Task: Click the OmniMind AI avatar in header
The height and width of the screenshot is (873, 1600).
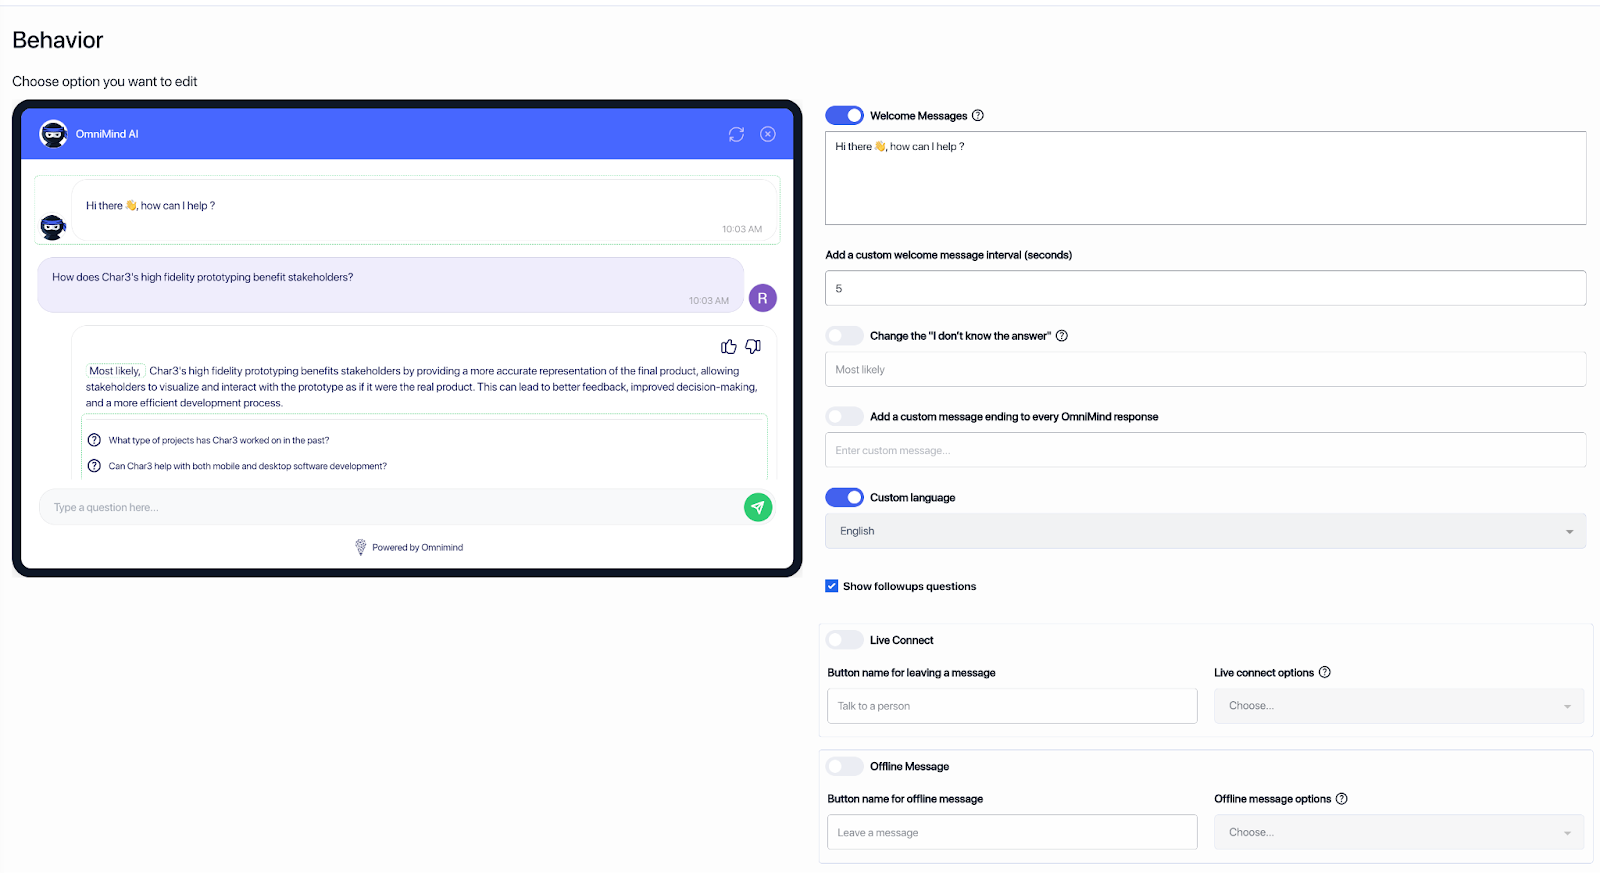Action: 53,134
